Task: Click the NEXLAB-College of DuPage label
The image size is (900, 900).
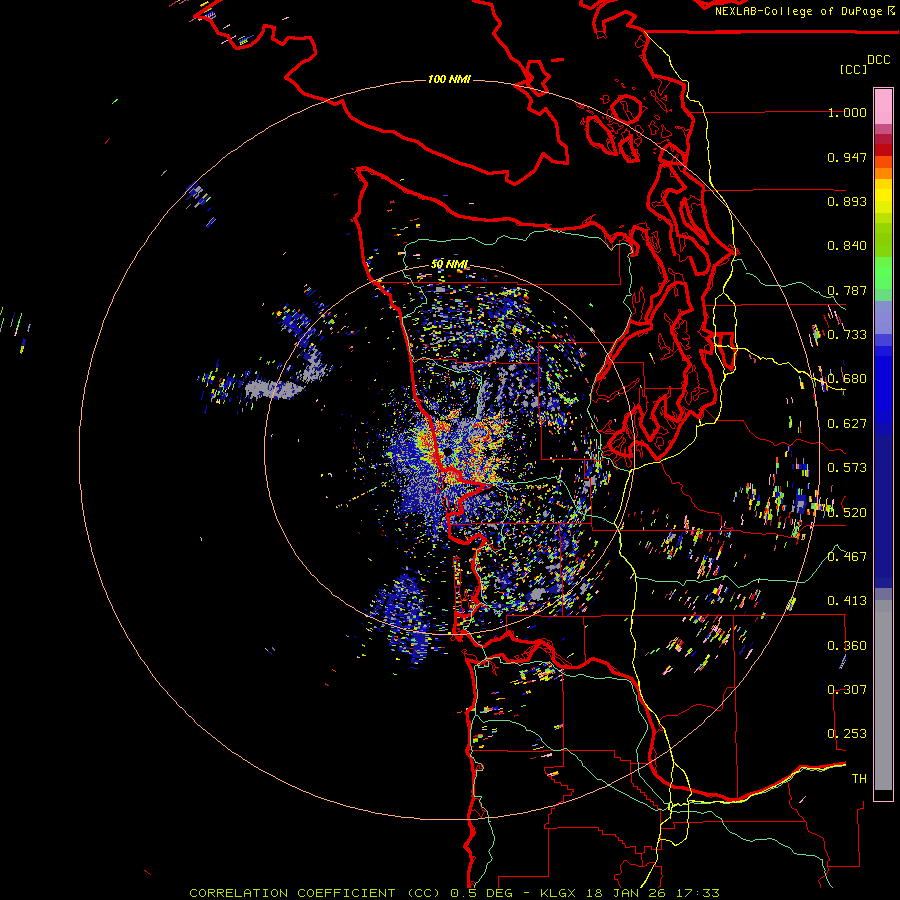Action: pos(800,11)
